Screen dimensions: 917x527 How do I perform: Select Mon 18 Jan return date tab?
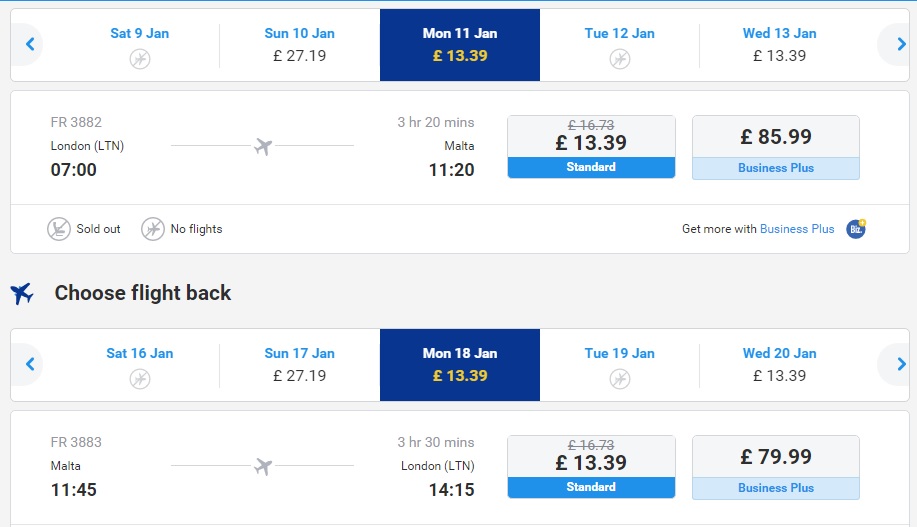[460, 365]
